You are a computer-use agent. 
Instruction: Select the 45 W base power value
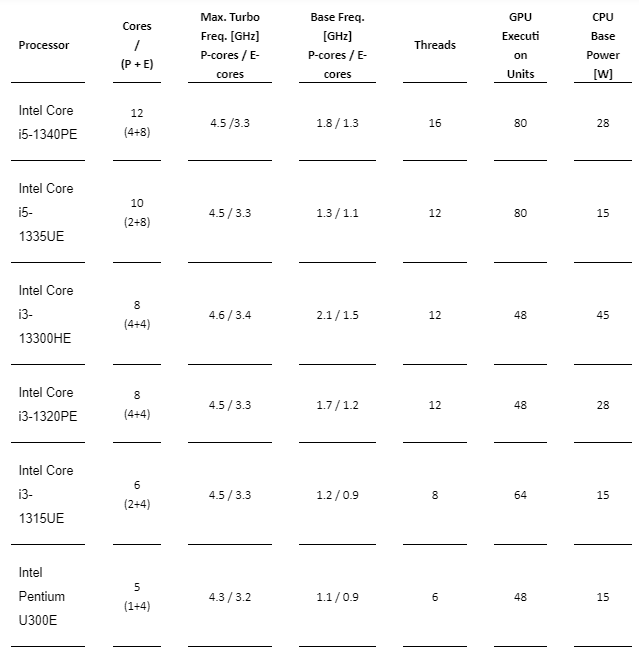coord(602,315)
